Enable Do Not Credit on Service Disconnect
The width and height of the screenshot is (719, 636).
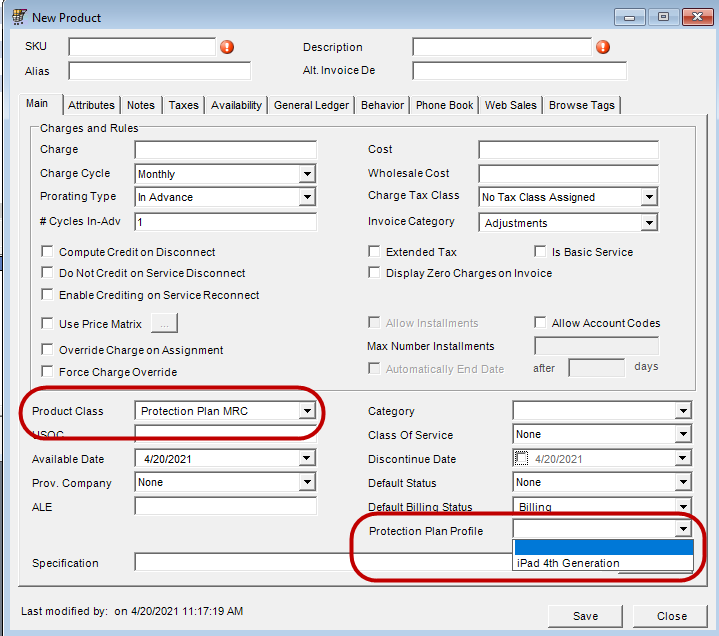pos(47,272)
